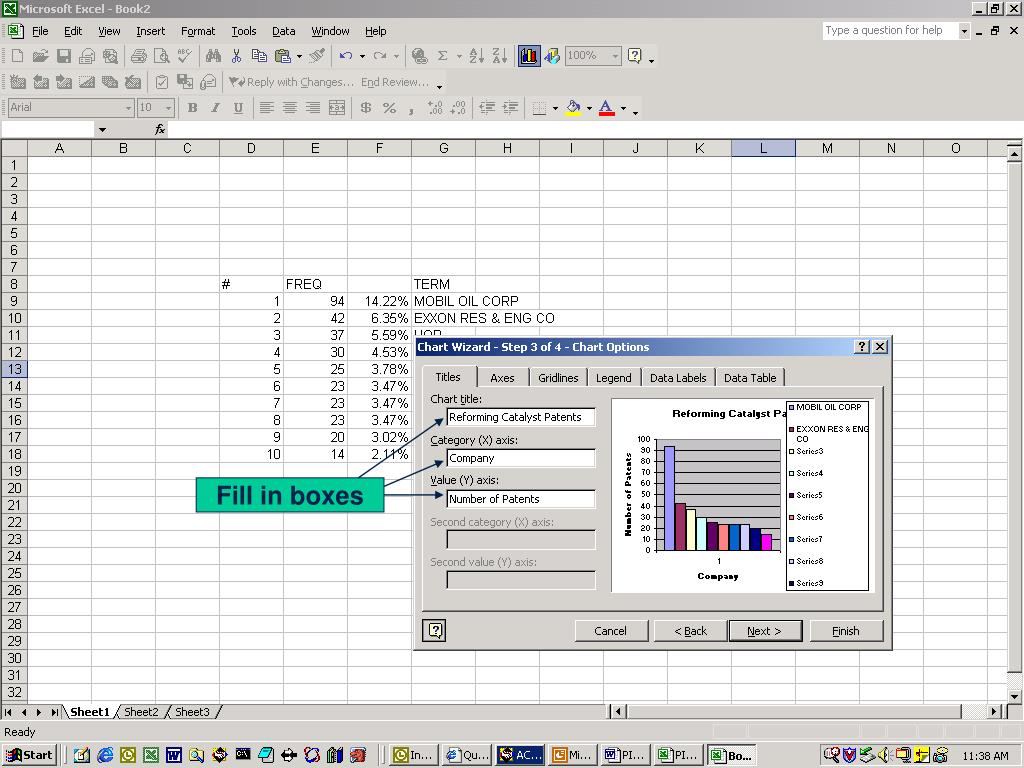The width and height of the screenshot is (1024, 768).
Task: Click the Paste clipboard icon
Action: [x=282, y=56]
